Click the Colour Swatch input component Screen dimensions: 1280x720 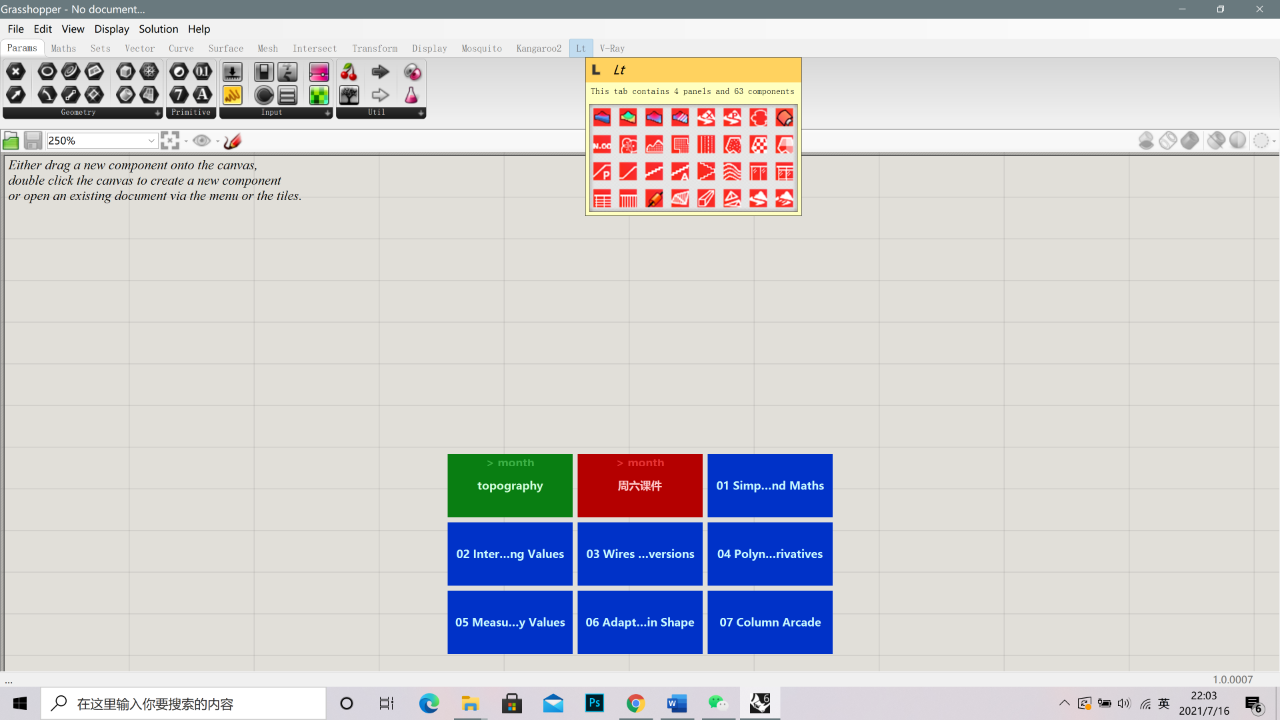coord(319,72)
